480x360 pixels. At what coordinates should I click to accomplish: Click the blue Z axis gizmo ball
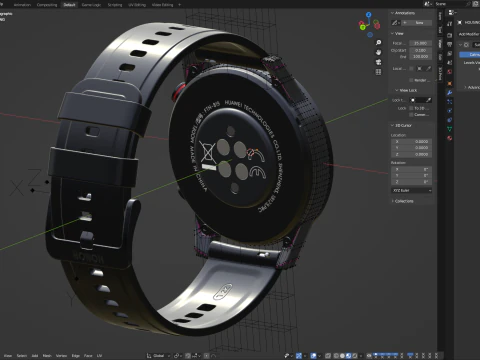click(x=368, y=15)
